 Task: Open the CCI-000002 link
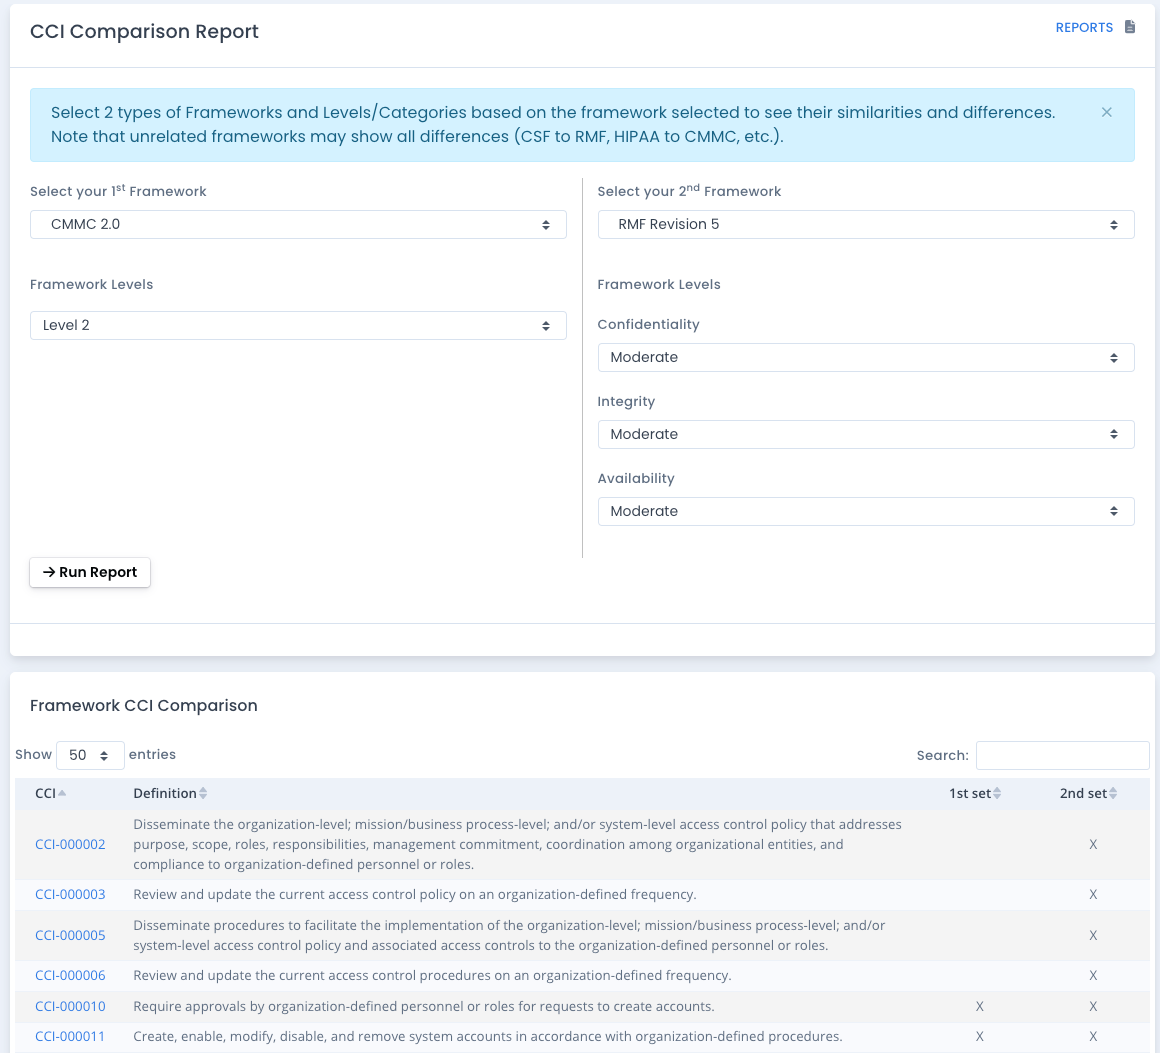pos(70,844)
